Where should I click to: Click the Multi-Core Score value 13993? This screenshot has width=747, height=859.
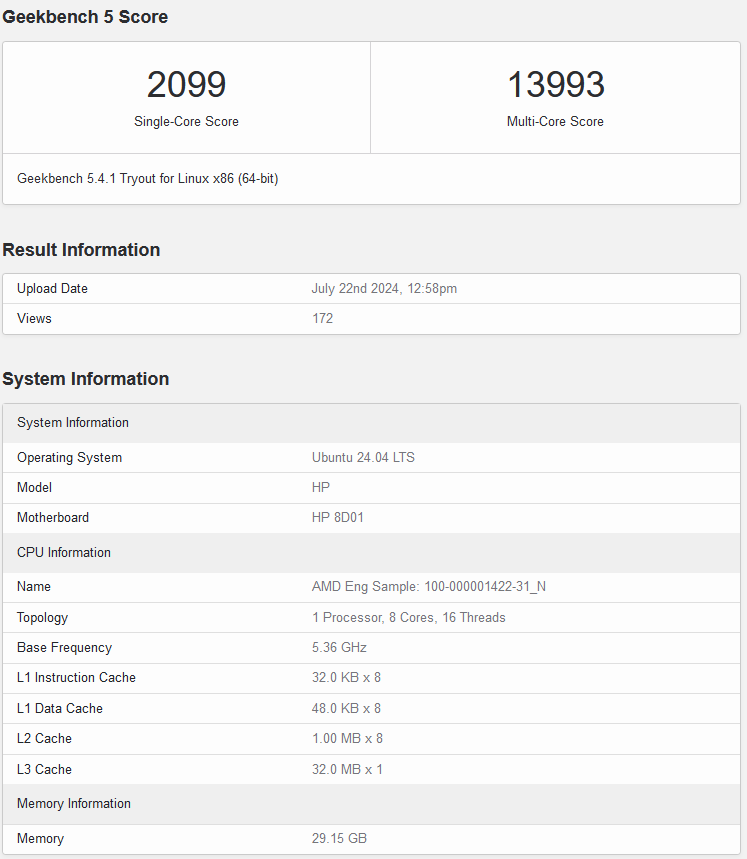pos(555,85)
